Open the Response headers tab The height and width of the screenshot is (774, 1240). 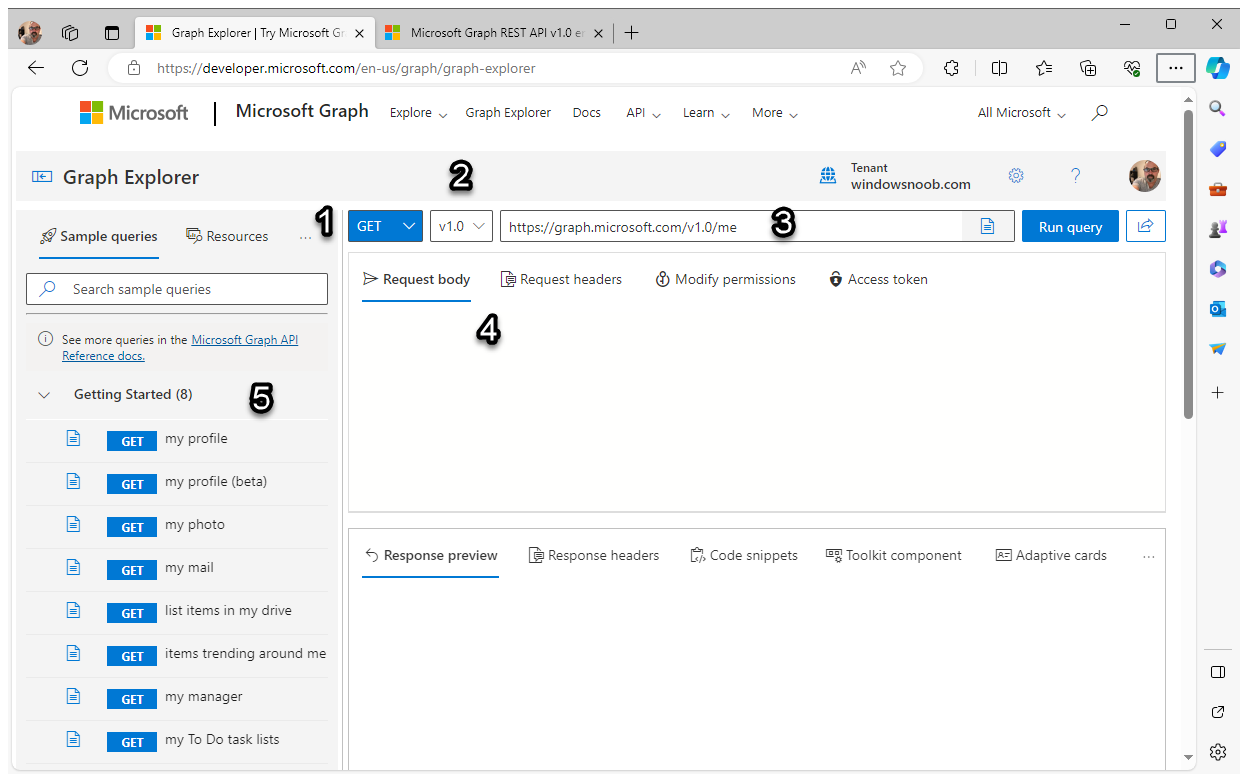tap(594, 556)
